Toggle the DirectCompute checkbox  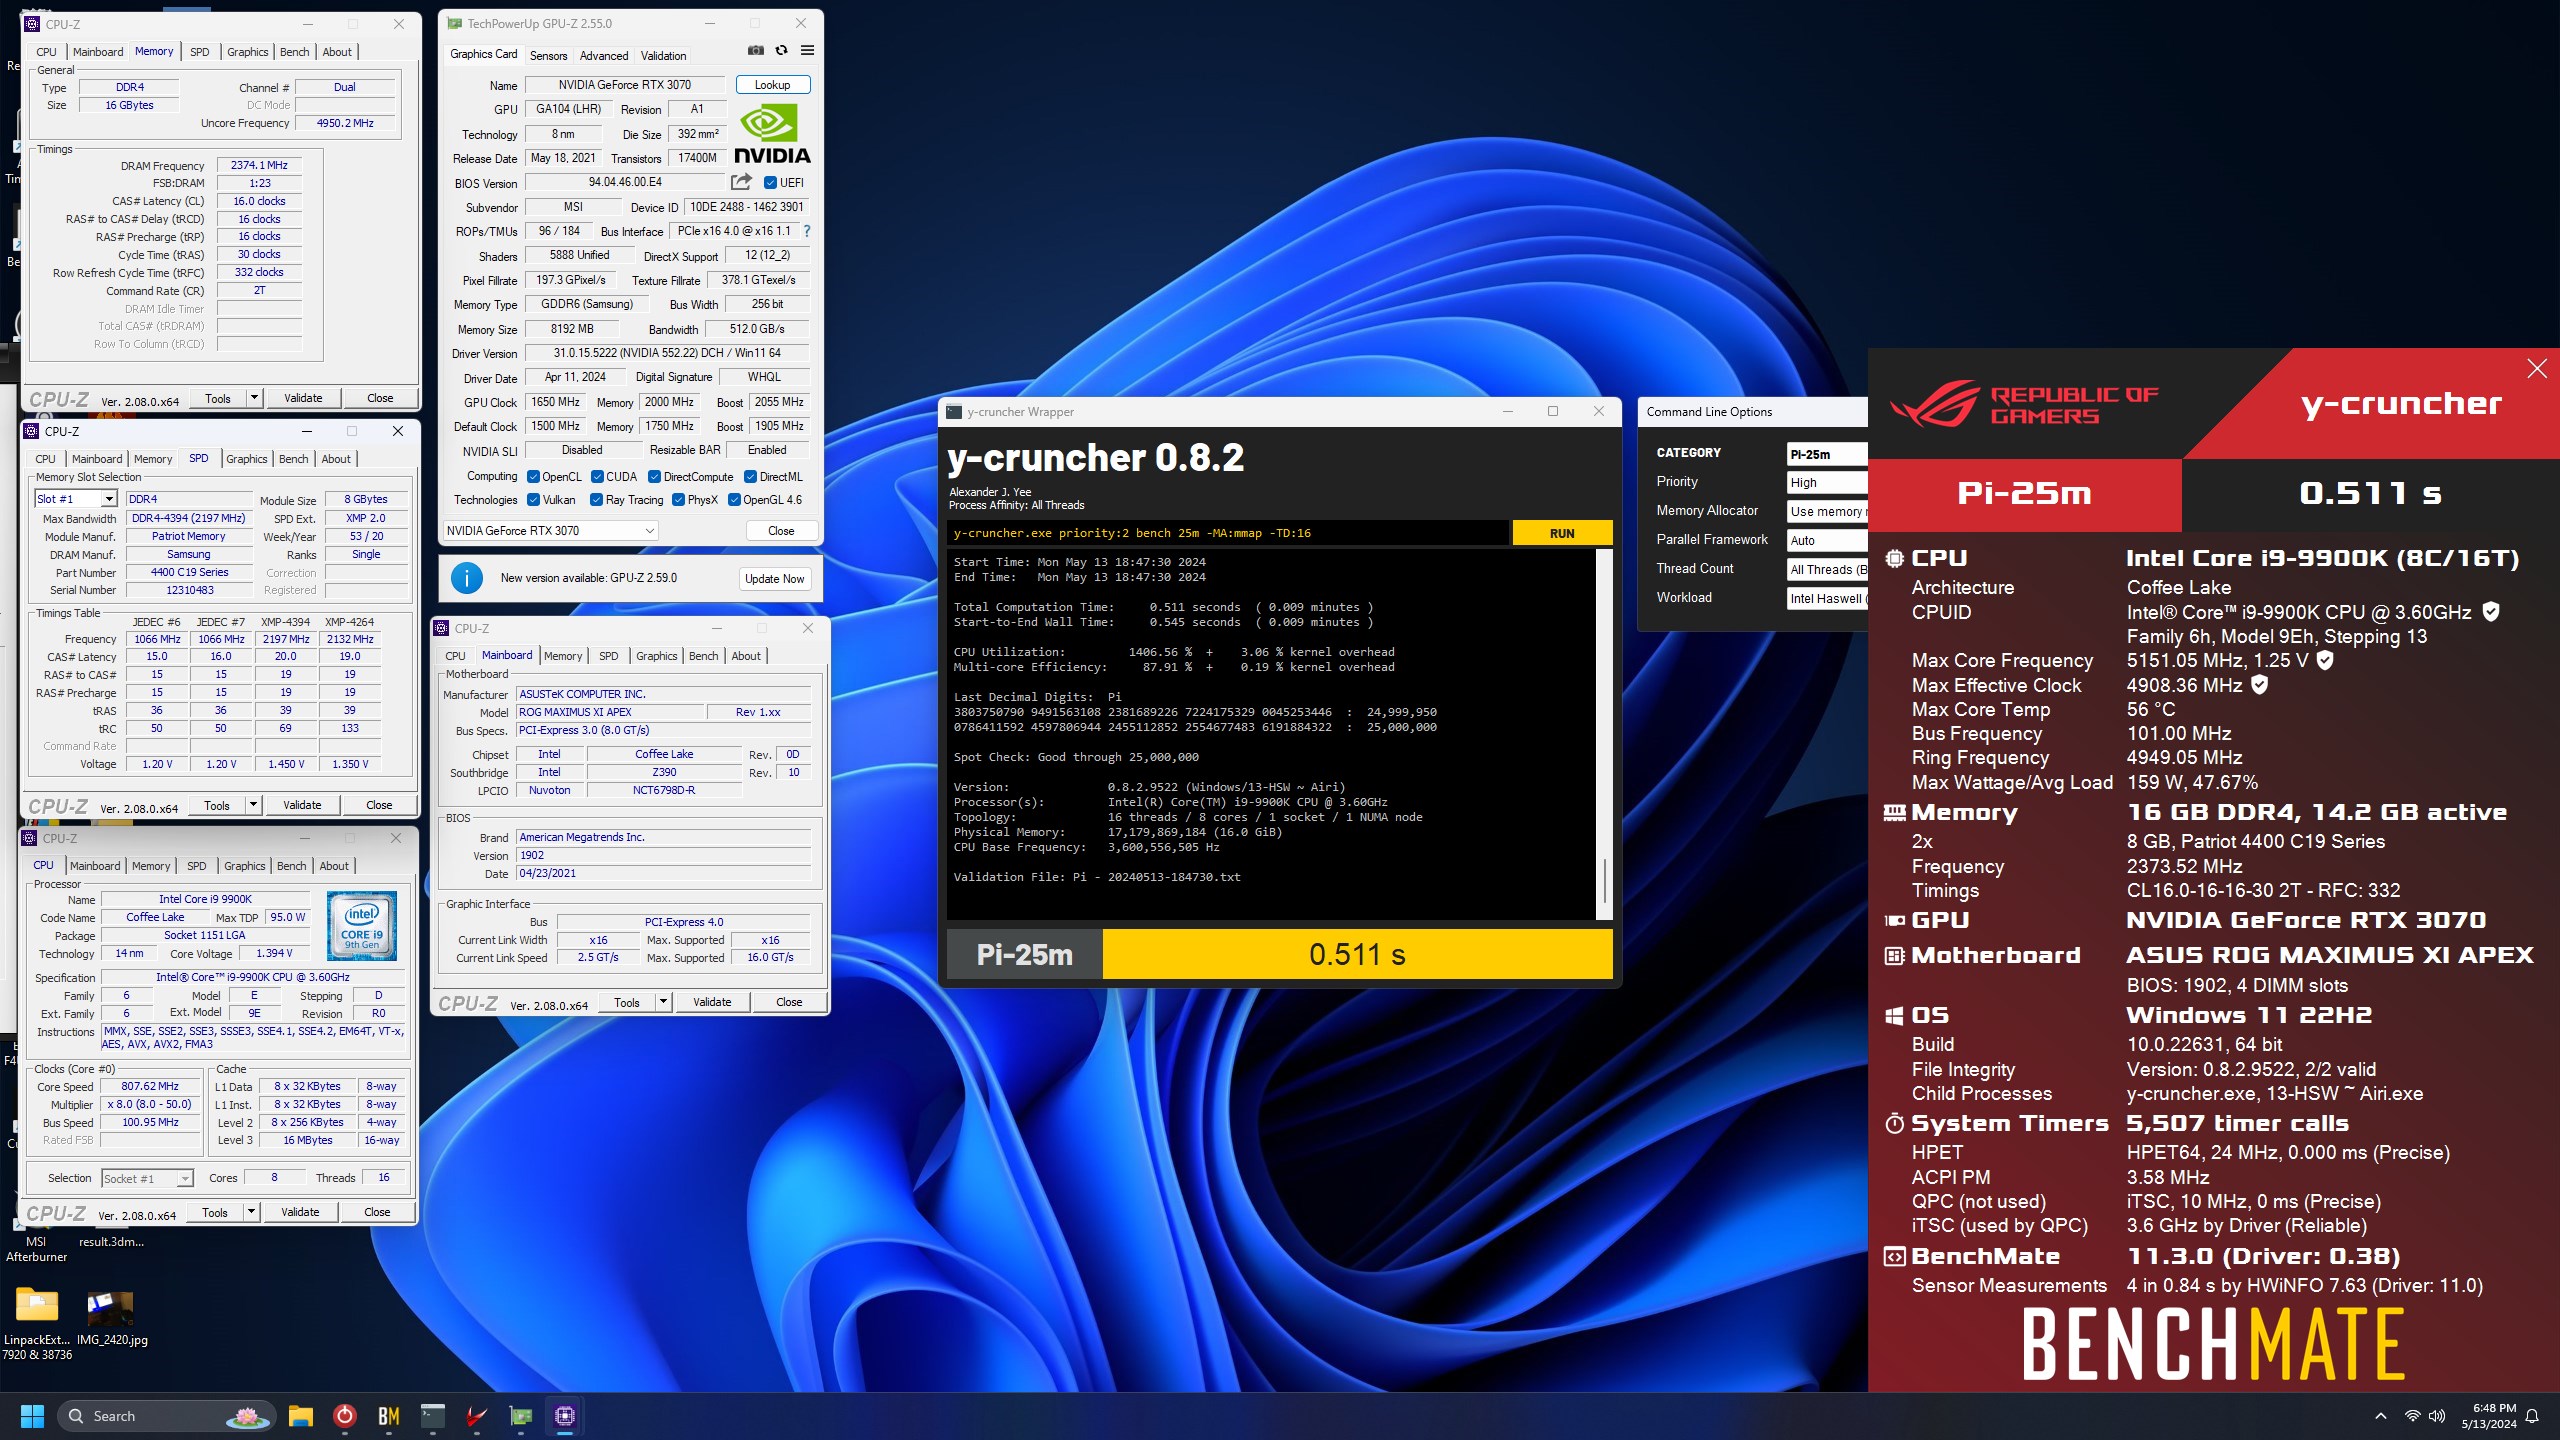(654, 477)
